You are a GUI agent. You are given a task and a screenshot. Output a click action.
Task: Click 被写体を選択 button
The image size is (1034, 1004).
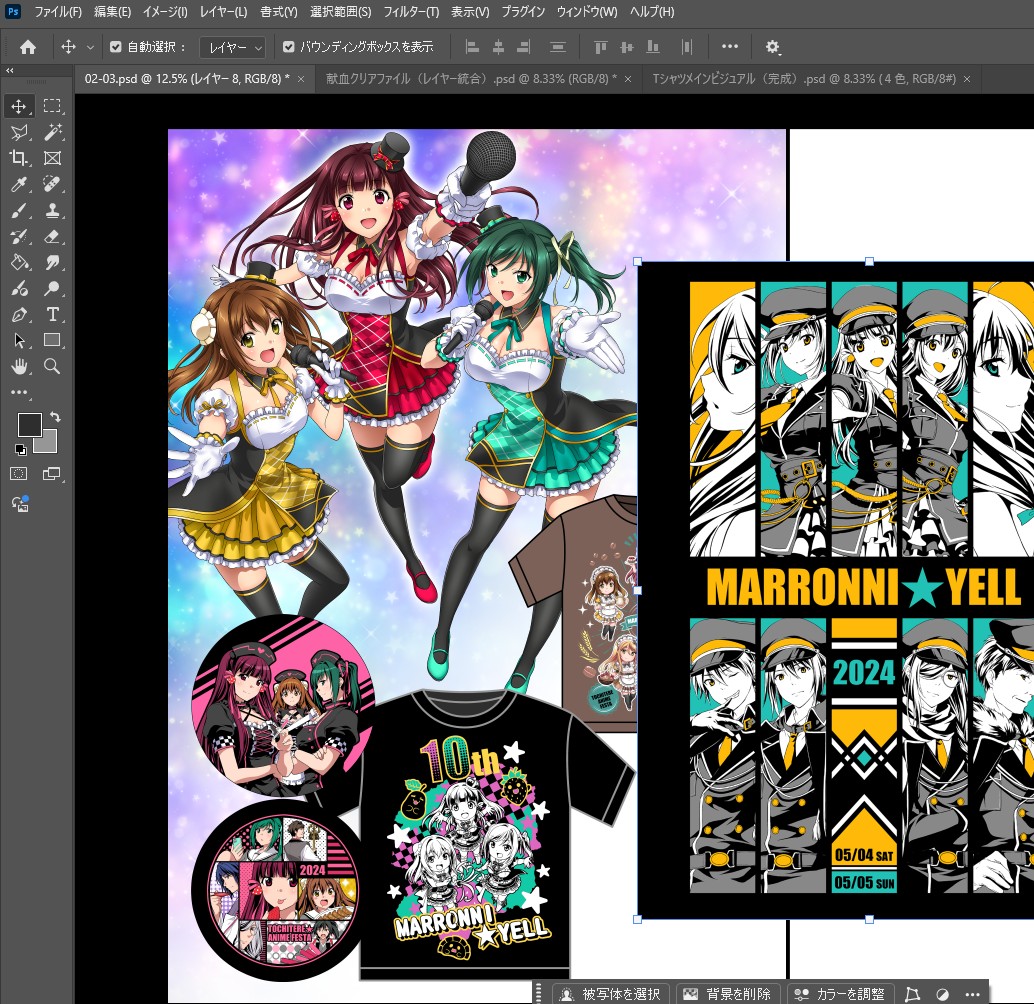pos(611,993)
